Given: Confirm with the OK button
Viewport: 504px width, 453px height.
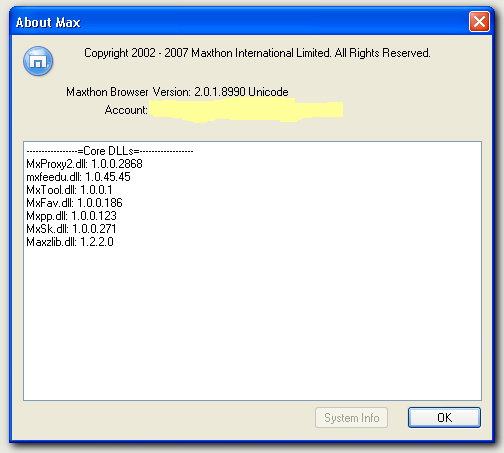Looking at the screenshot, I should [444, 417].
